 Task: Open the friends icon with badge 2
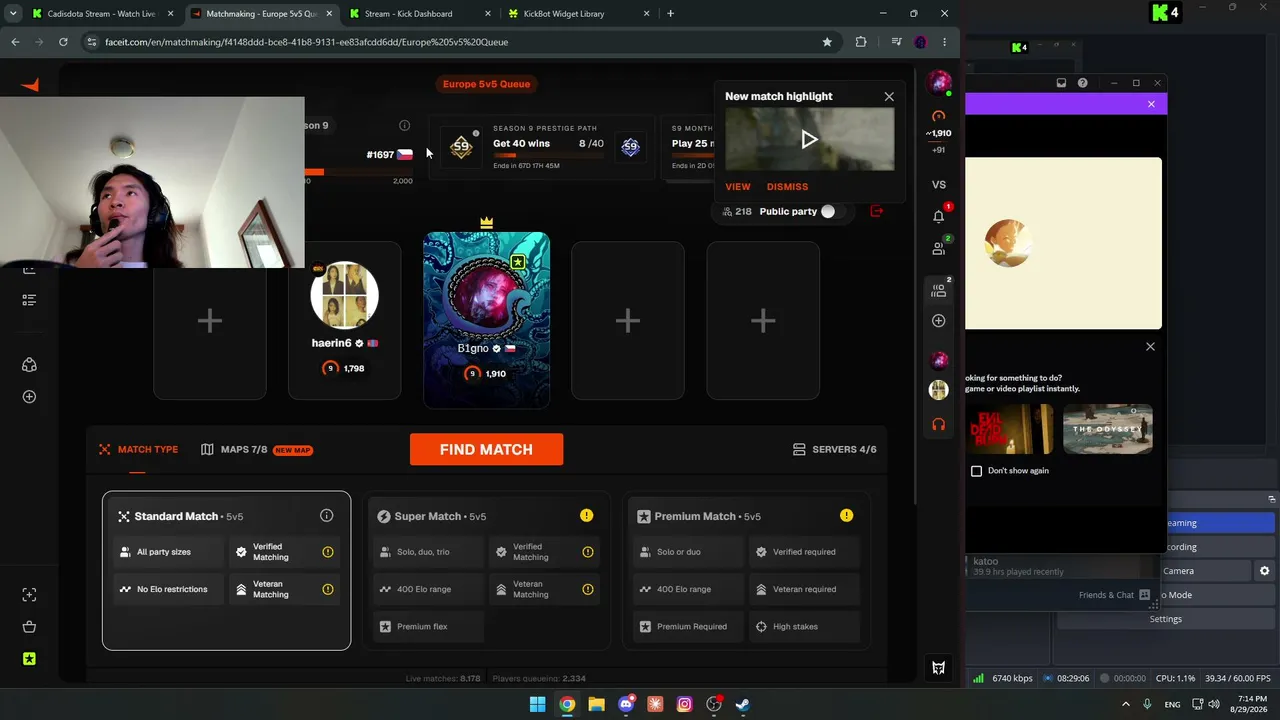coord(938,248)
